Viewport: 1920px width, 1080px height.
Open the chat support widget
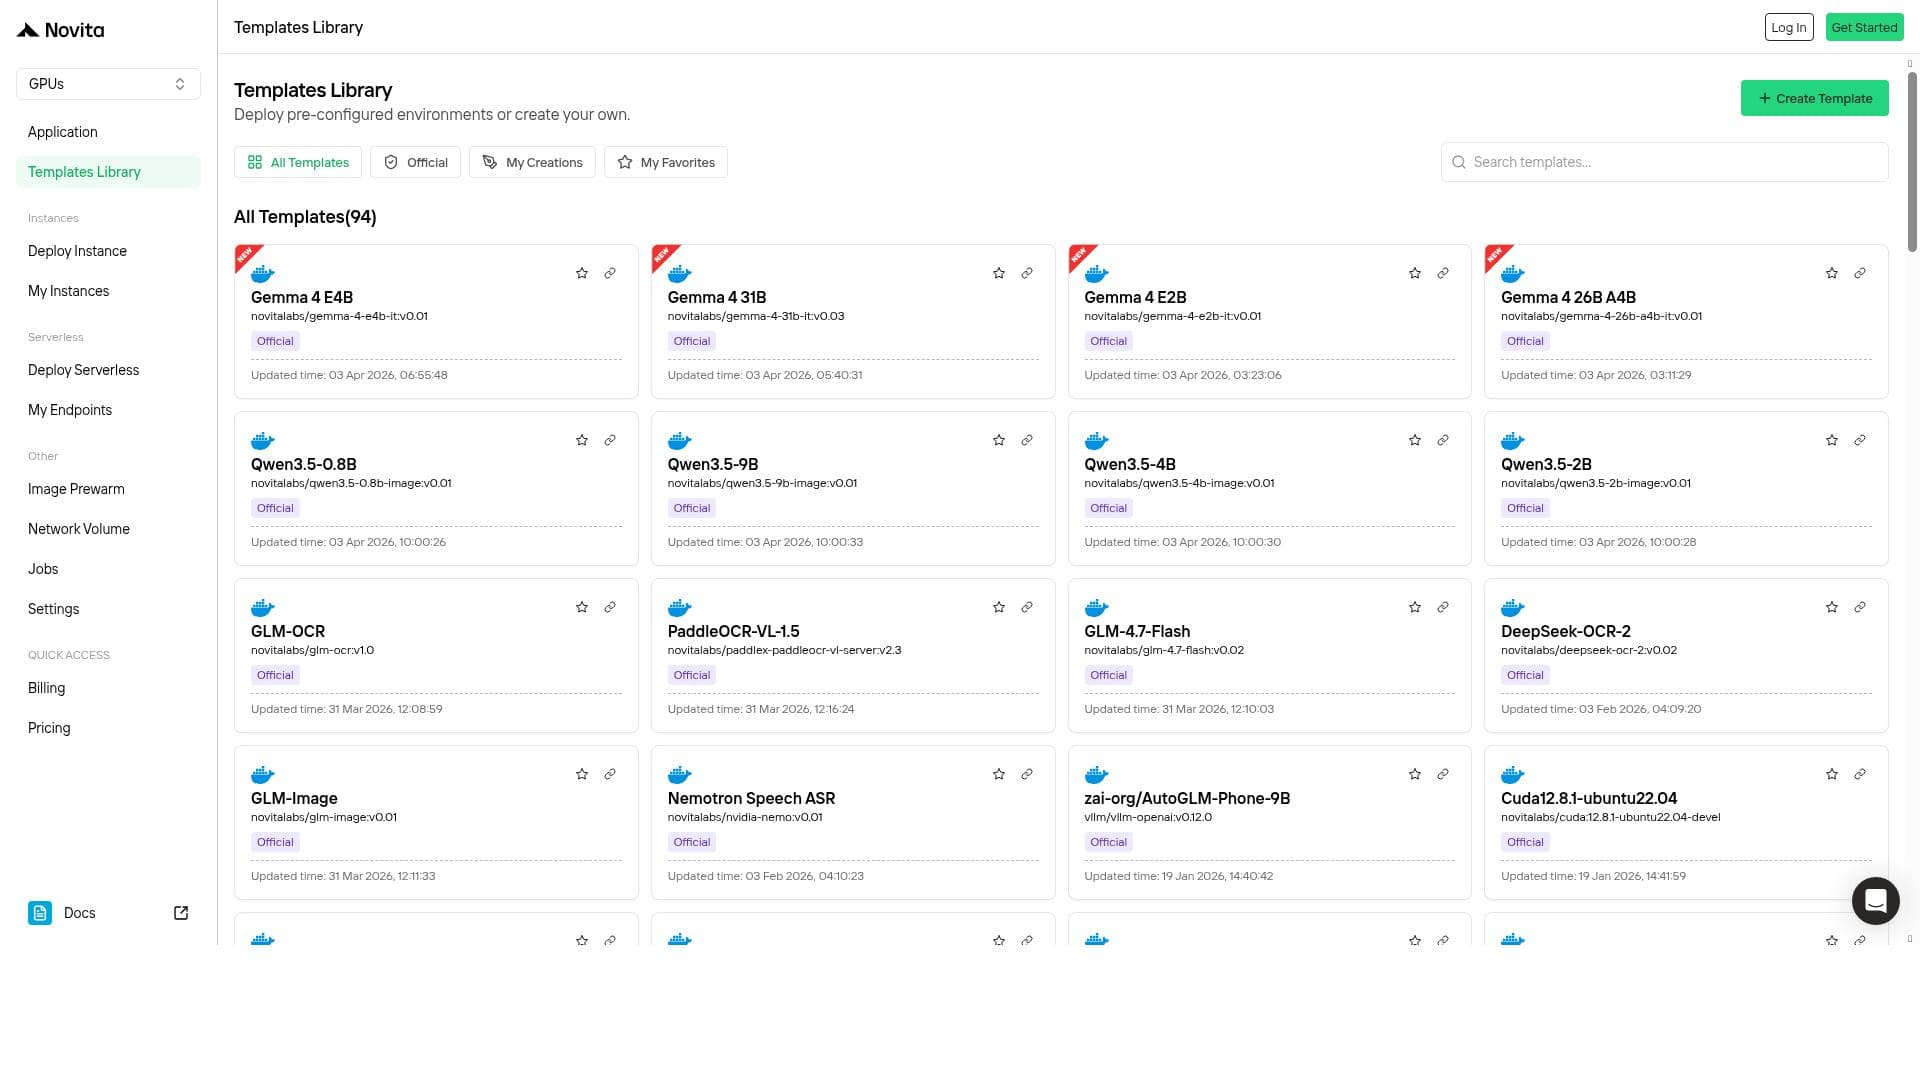tap(1875, 901)
